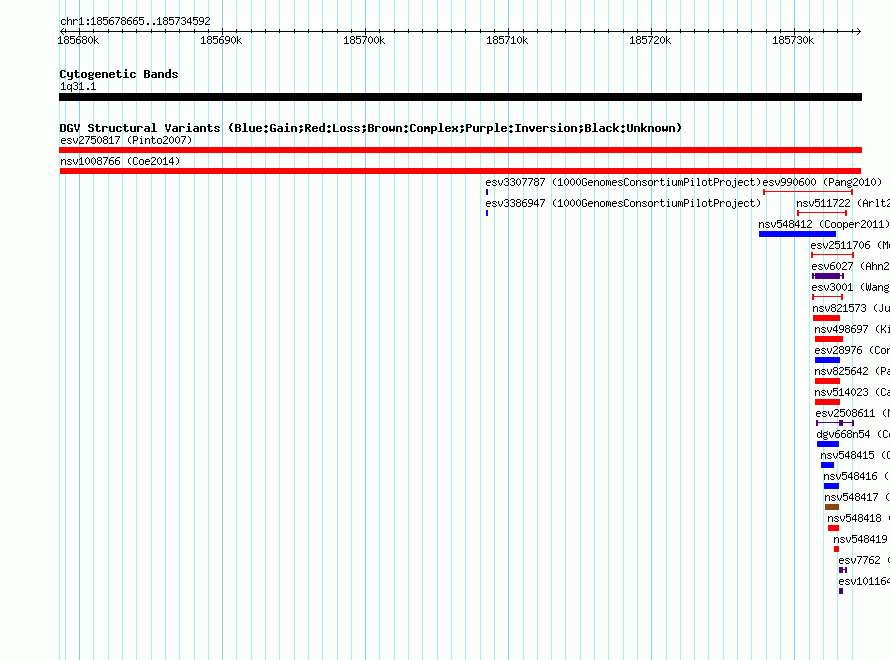The image size is (890, 660).
Task: Click the dgv668n54 variant label
Action: tap(853, 434)
